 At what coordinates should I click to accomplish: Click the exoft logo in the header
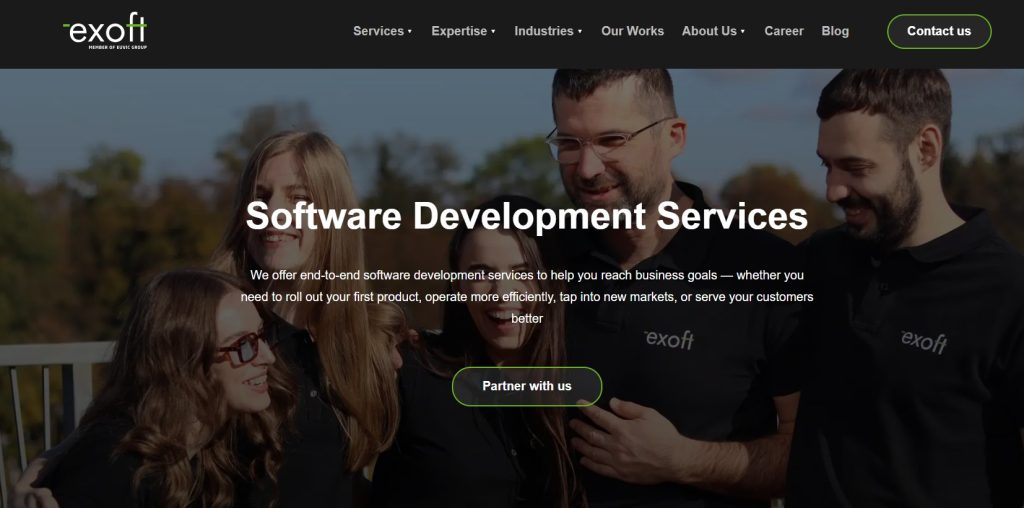(105, 31)
